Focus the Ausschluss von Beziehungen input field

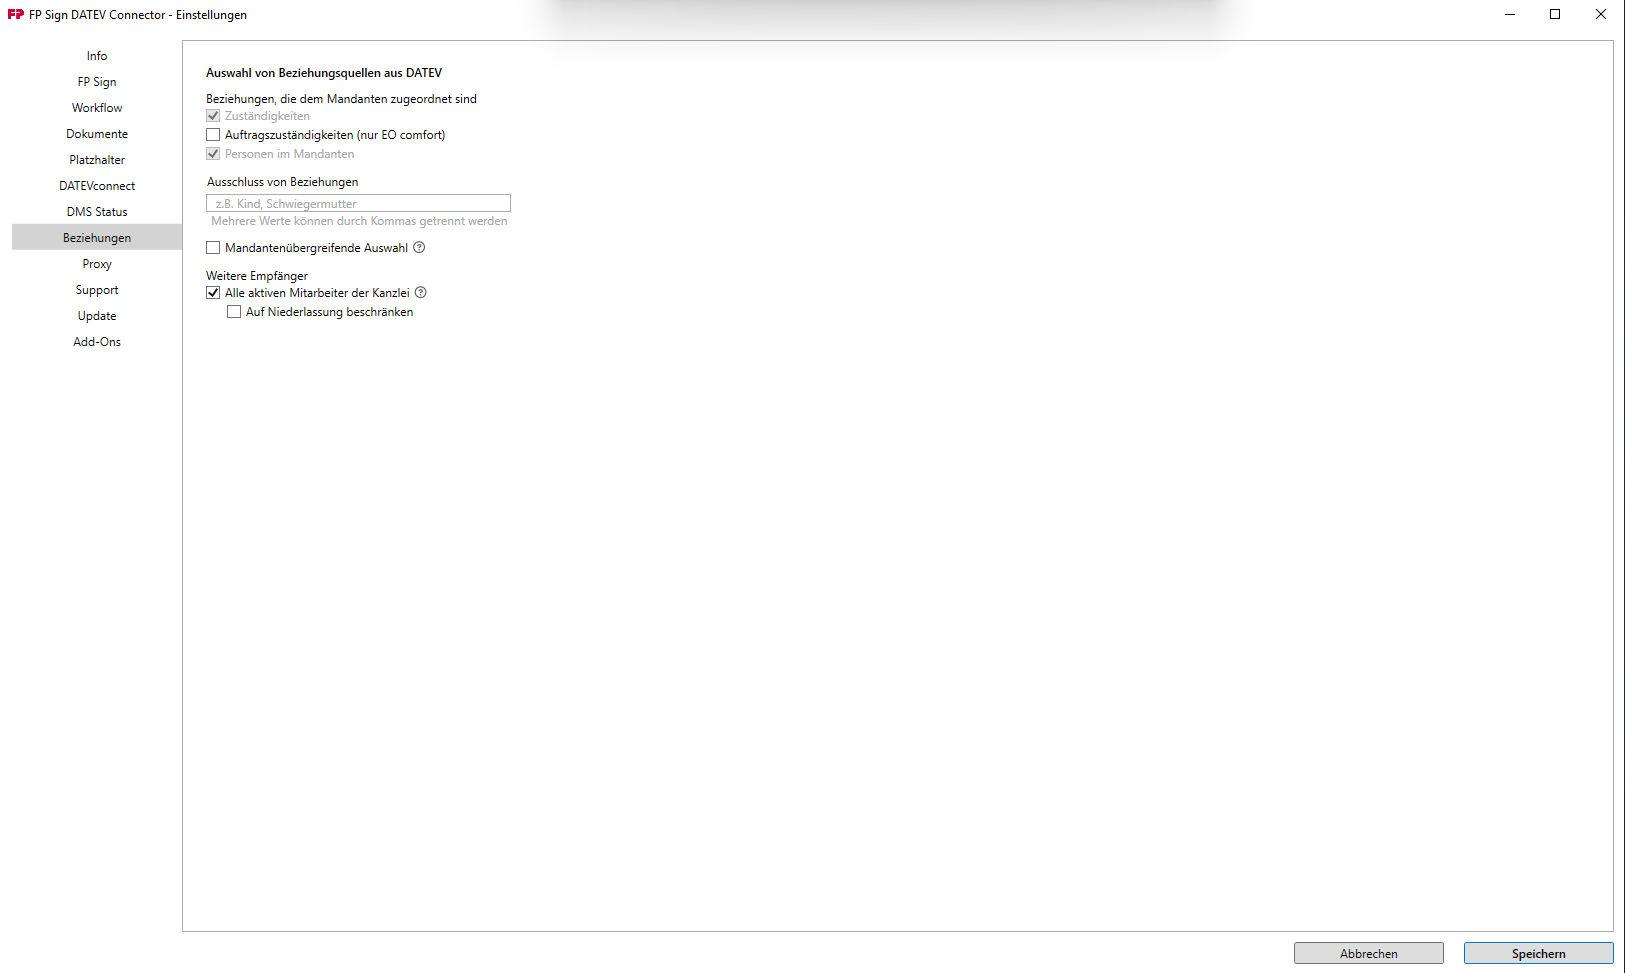(358, 203)
